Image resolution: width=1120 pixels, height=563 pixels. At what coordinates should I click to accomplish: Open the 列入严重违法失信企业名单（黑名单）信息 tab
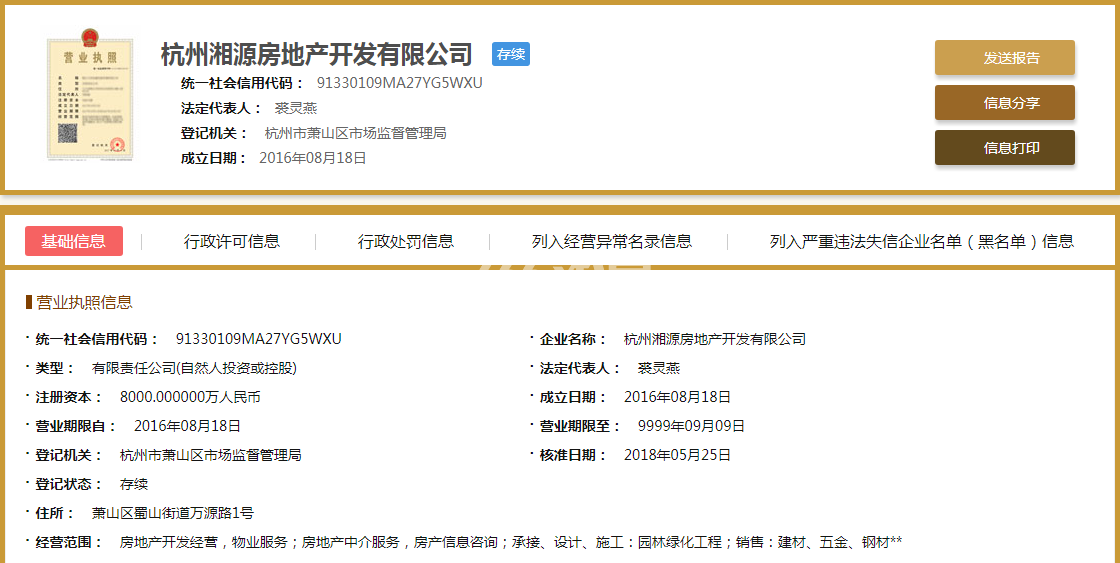click(x=921, y=241)
